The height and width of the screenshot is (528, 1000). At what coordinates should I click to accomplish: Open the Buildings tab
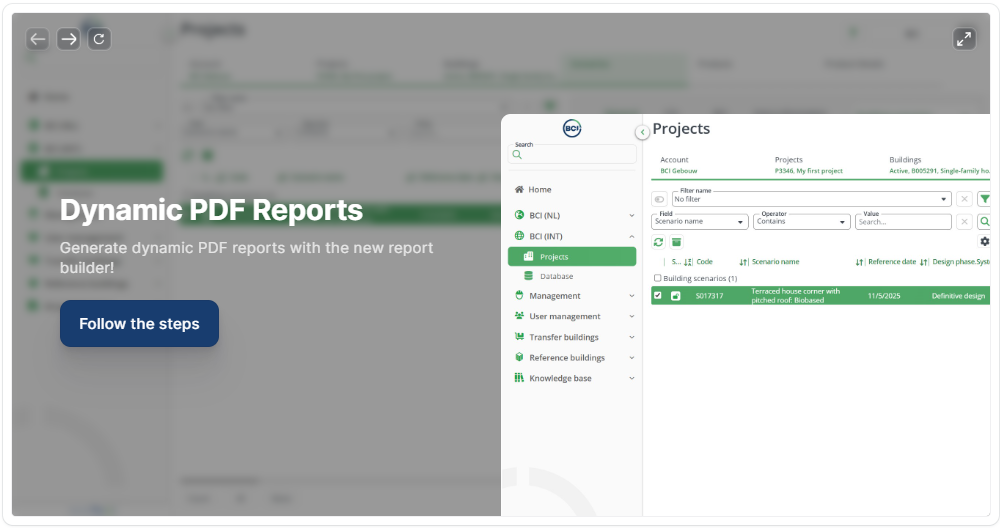[x=939, y=165]
